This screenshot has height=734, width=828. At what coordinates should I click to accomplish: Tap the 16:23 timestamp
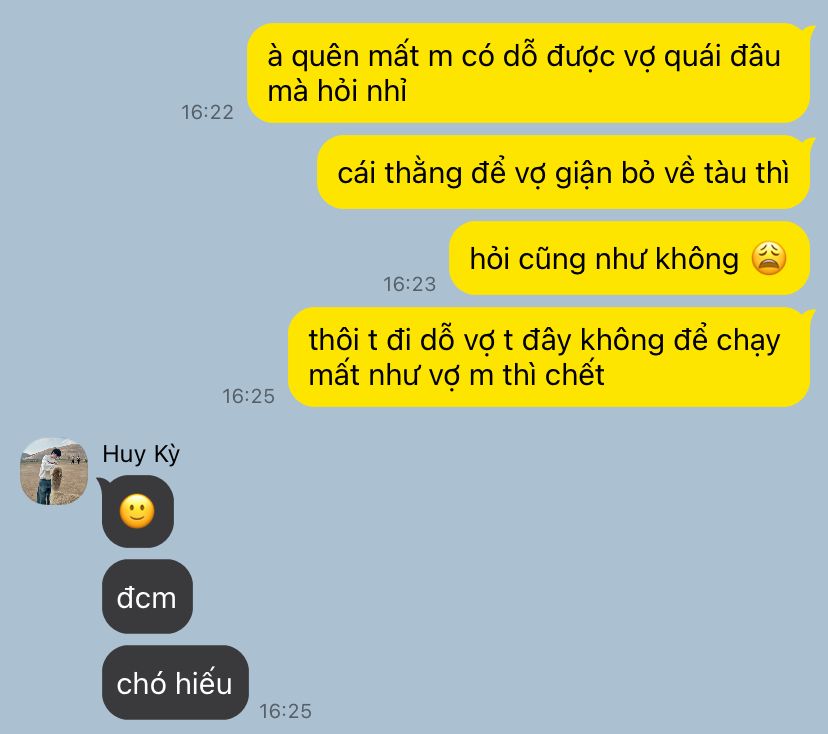(410, 284)
